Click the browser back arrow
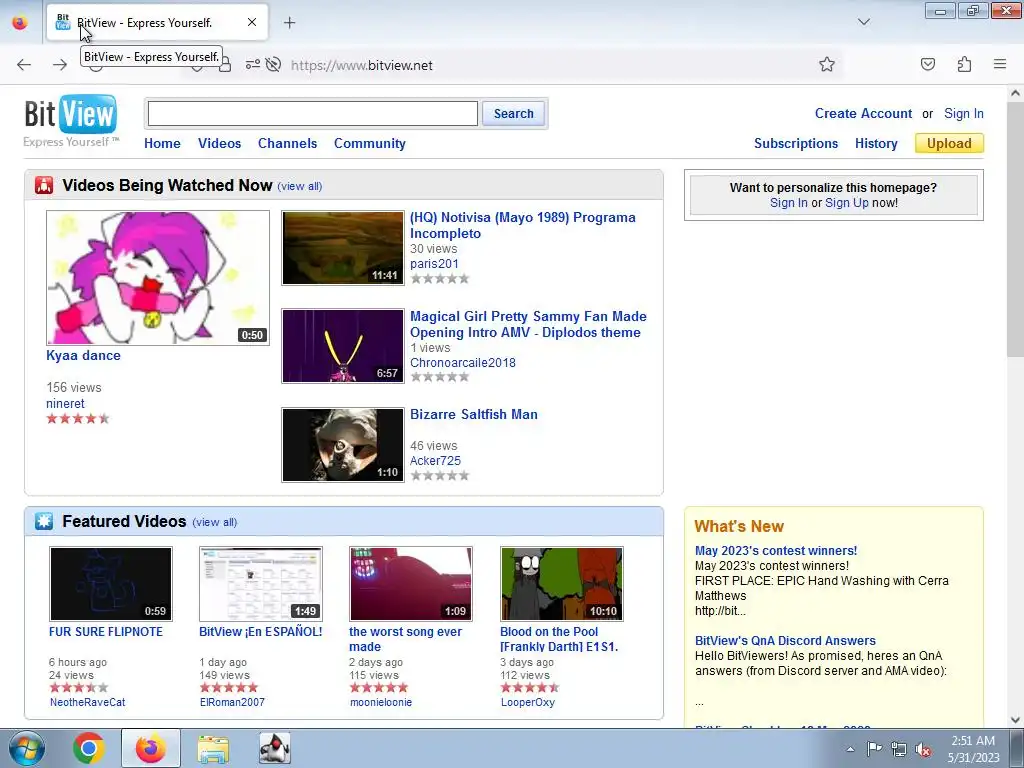This screenshot has height=768, width=1024. (x=24, y=65)
